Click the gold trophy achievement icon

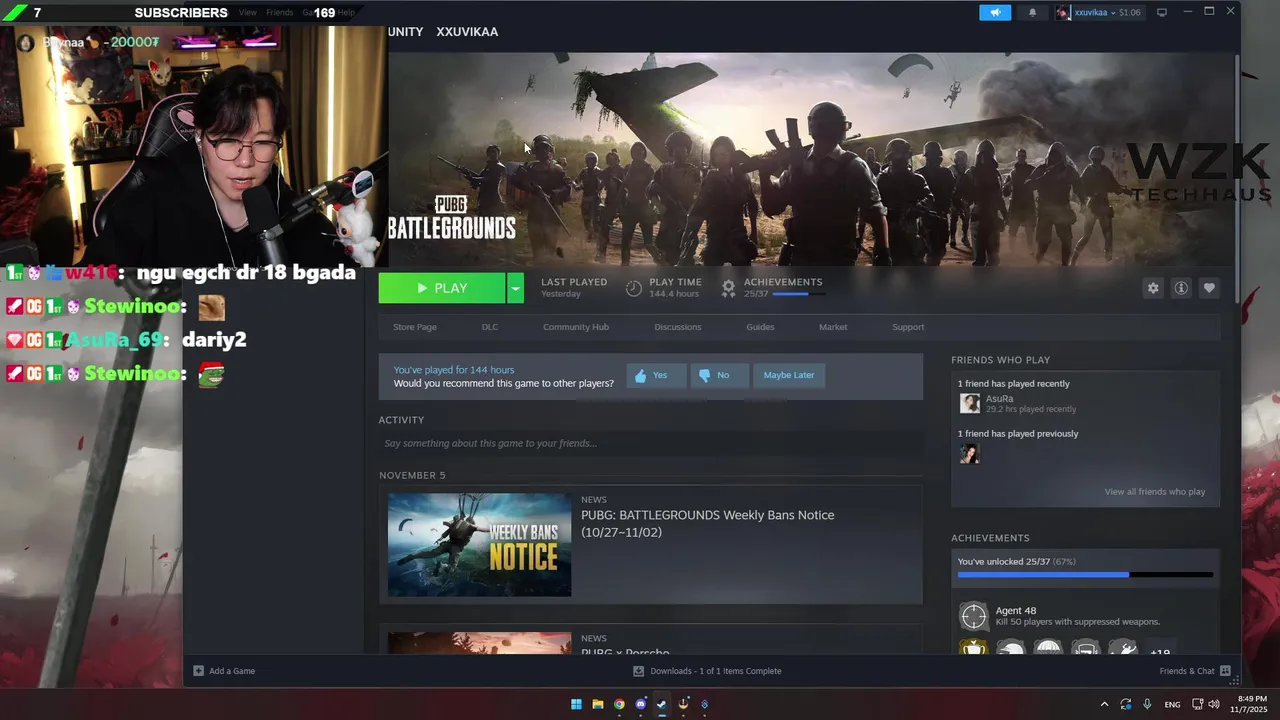973,647
